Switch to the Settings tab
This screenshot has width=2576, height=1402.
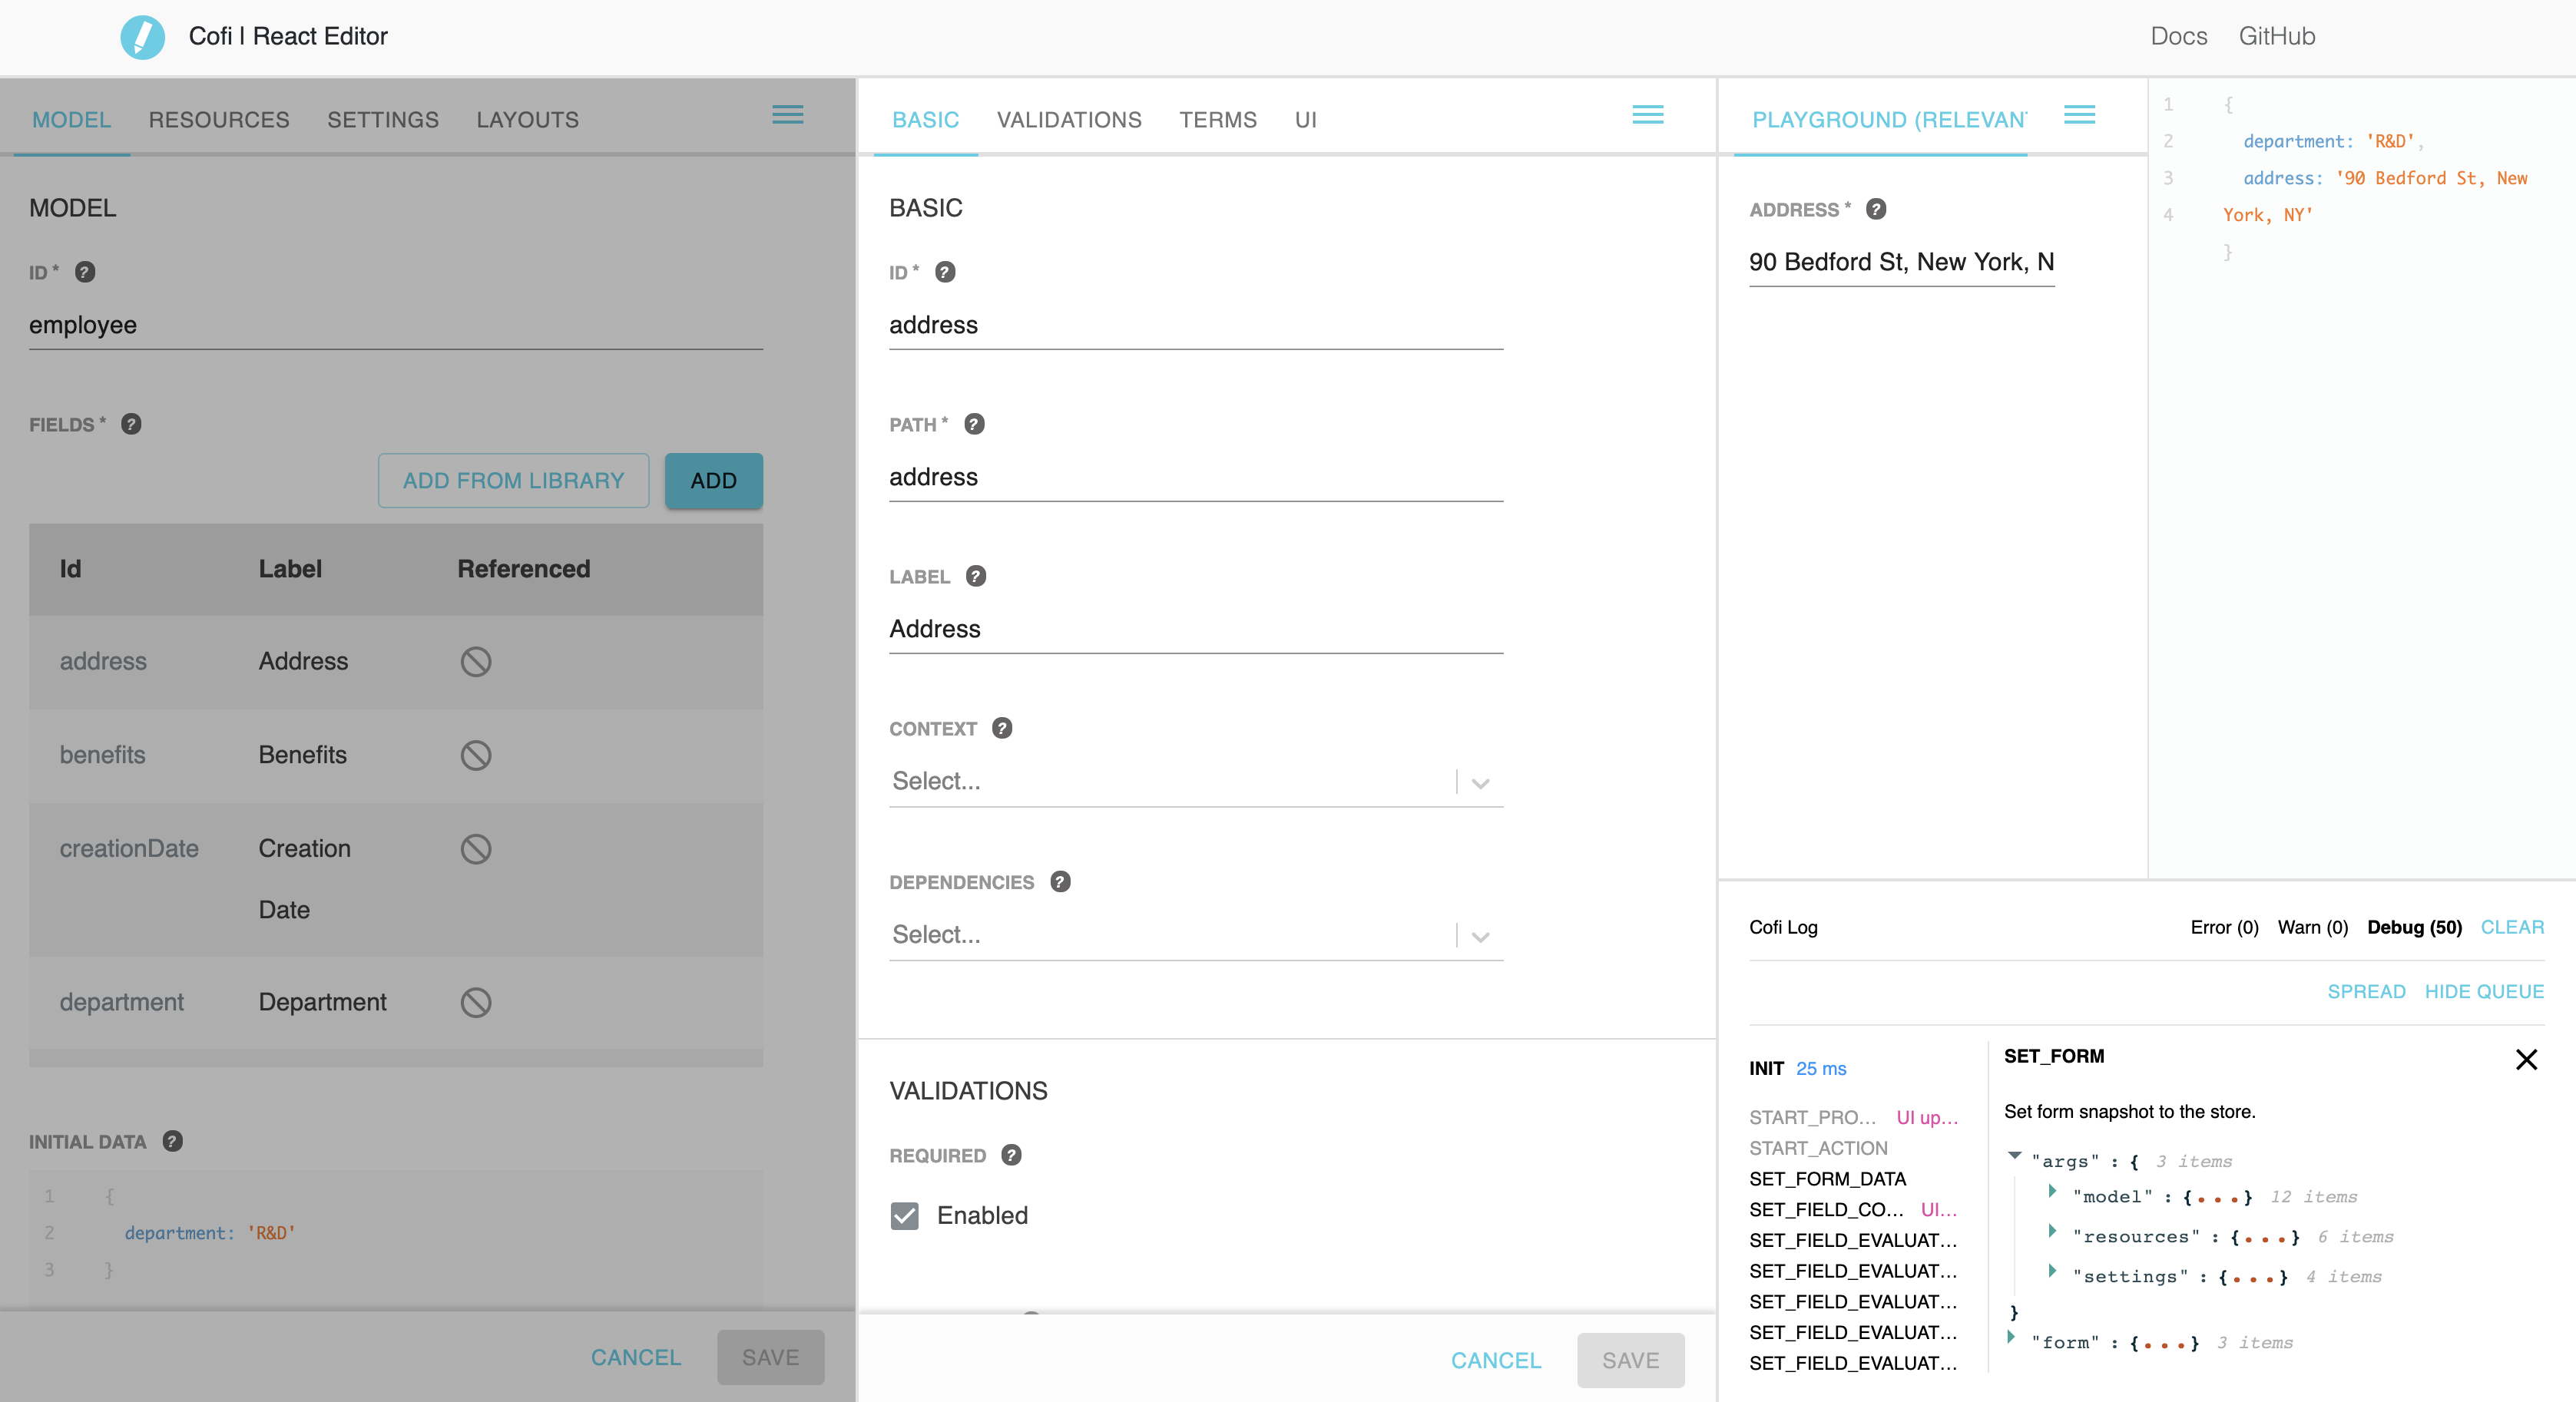coord(383,120)
